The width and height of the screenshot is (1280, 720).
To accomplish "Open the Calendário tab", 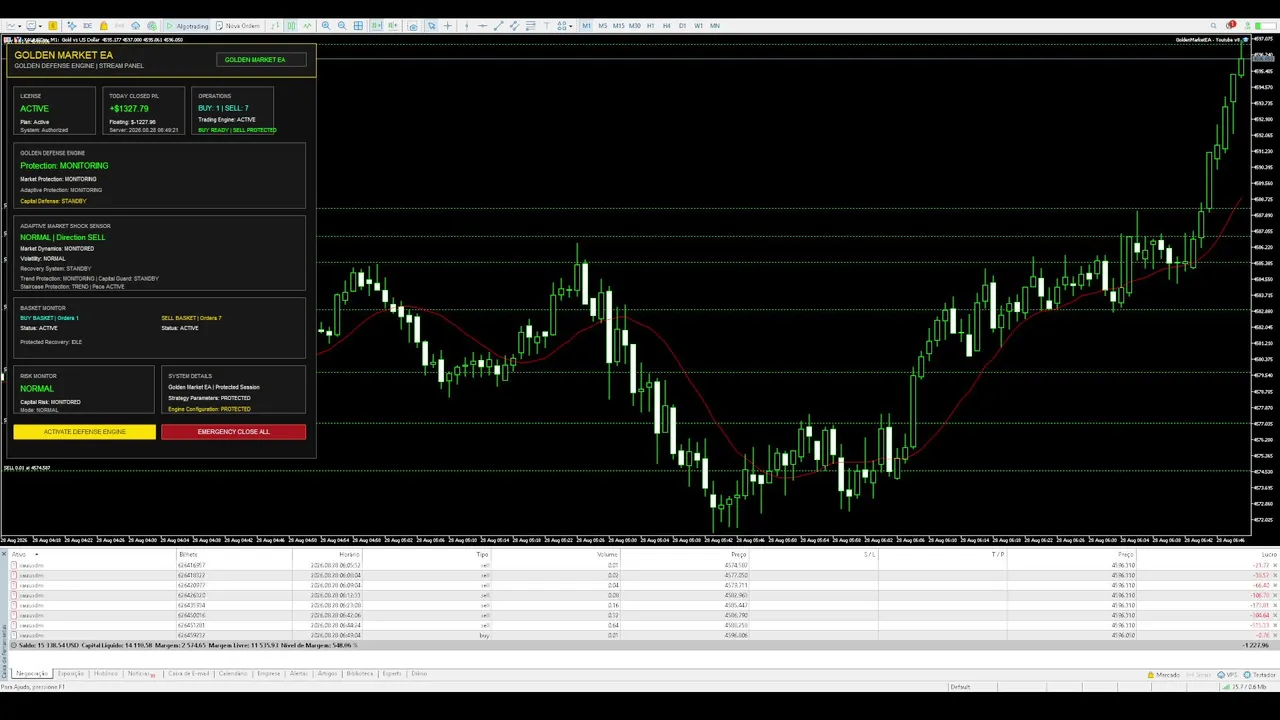I will (233, 673).
